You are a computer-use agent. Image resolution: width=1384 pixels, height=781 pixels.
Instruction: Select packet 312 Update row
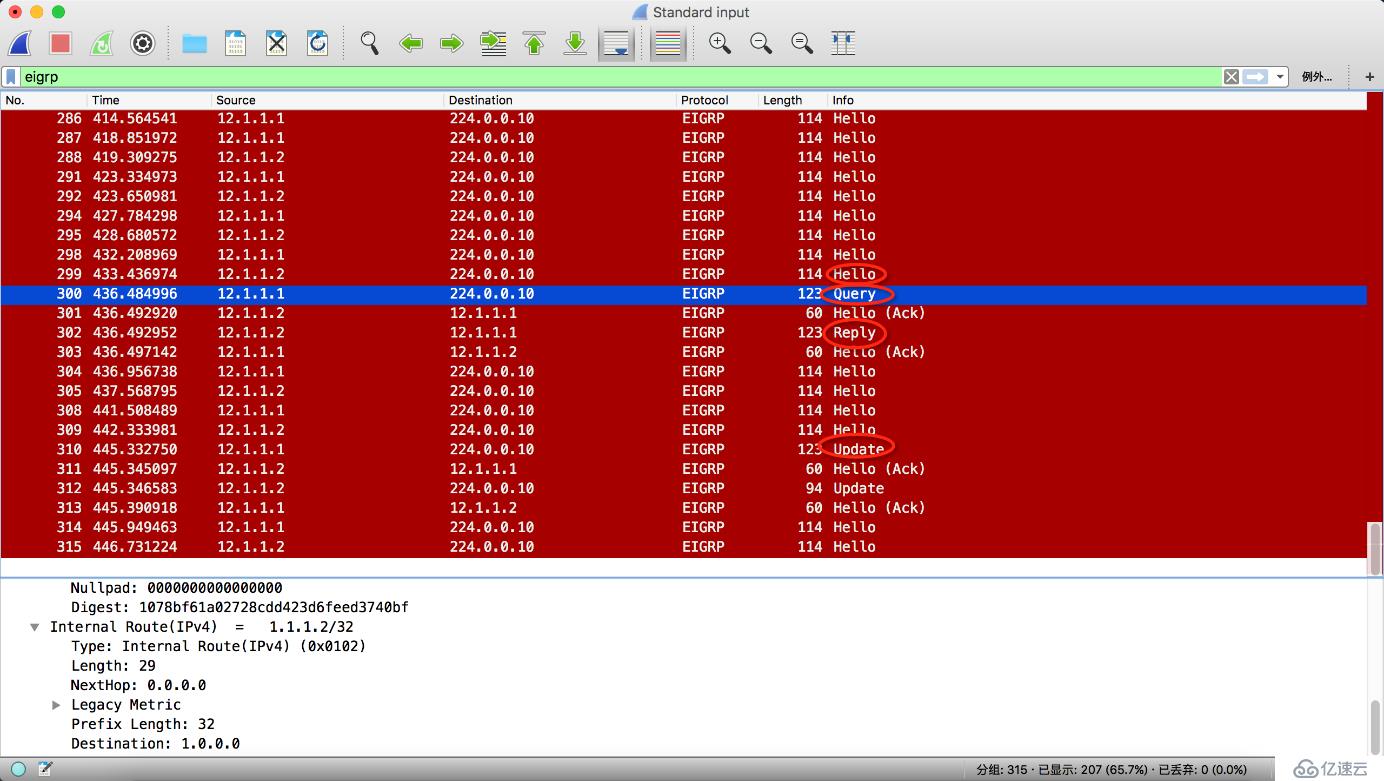pyautogui.click(x=683, y=488)
